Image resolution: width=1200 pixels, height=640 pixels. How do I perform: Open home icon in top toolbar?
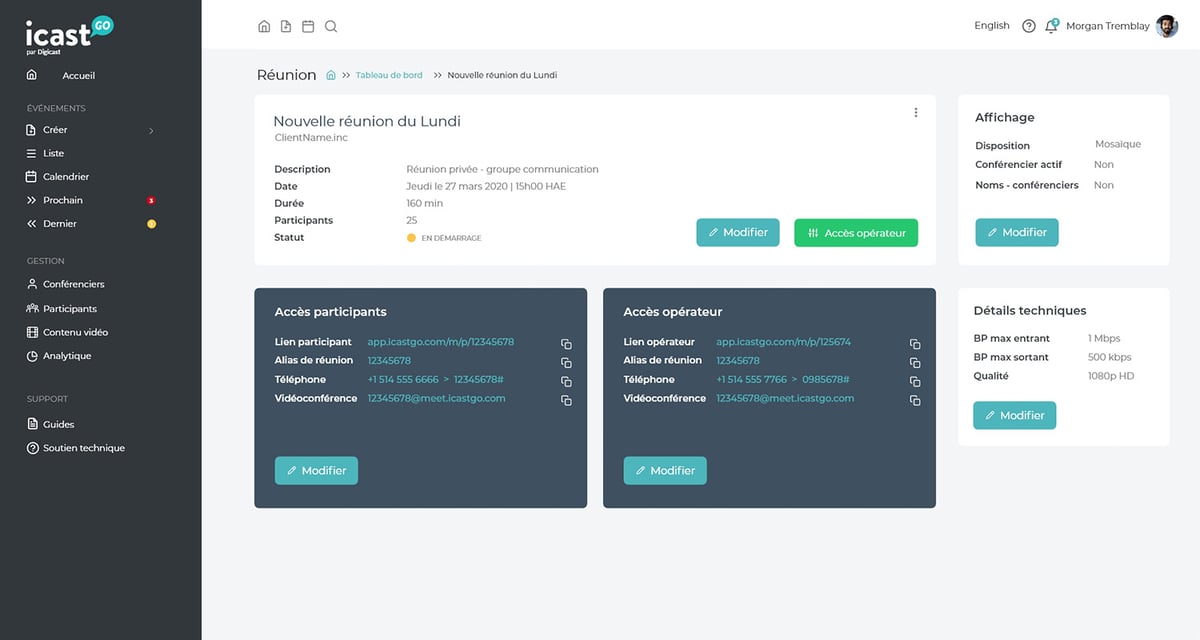264,26
